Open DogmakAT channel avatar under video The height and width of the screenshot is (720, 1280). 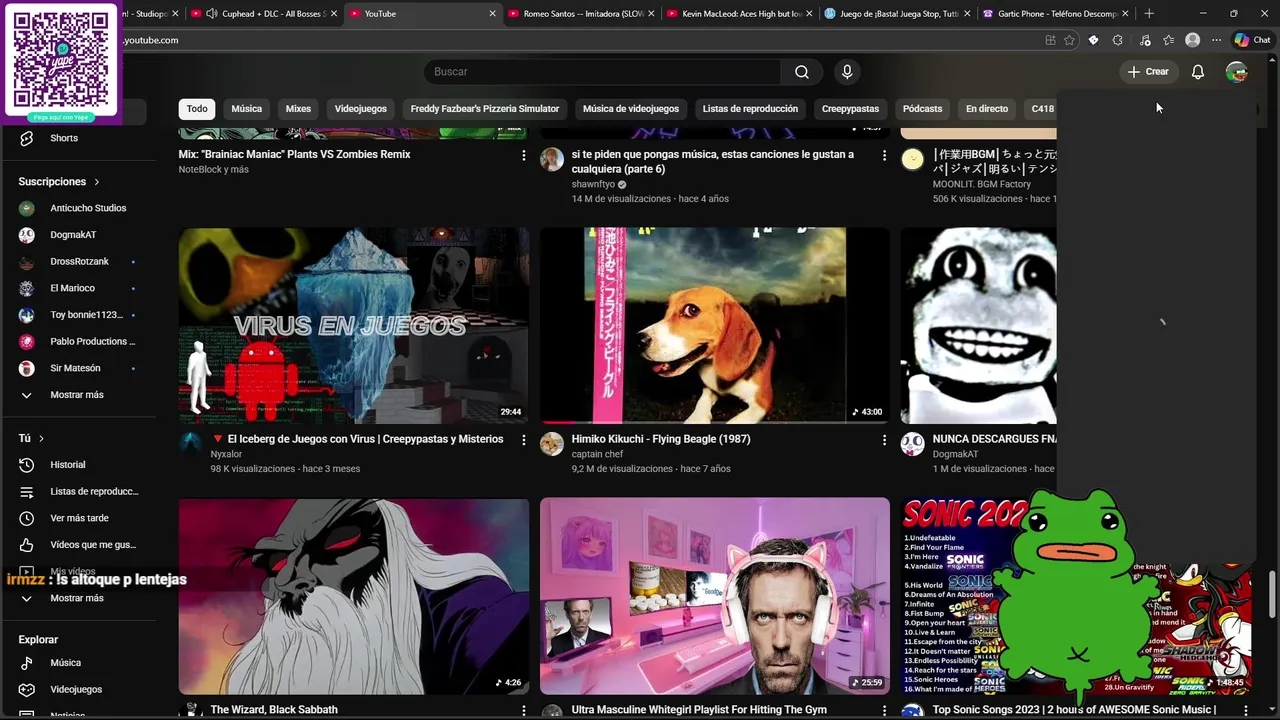pos(912,444)
